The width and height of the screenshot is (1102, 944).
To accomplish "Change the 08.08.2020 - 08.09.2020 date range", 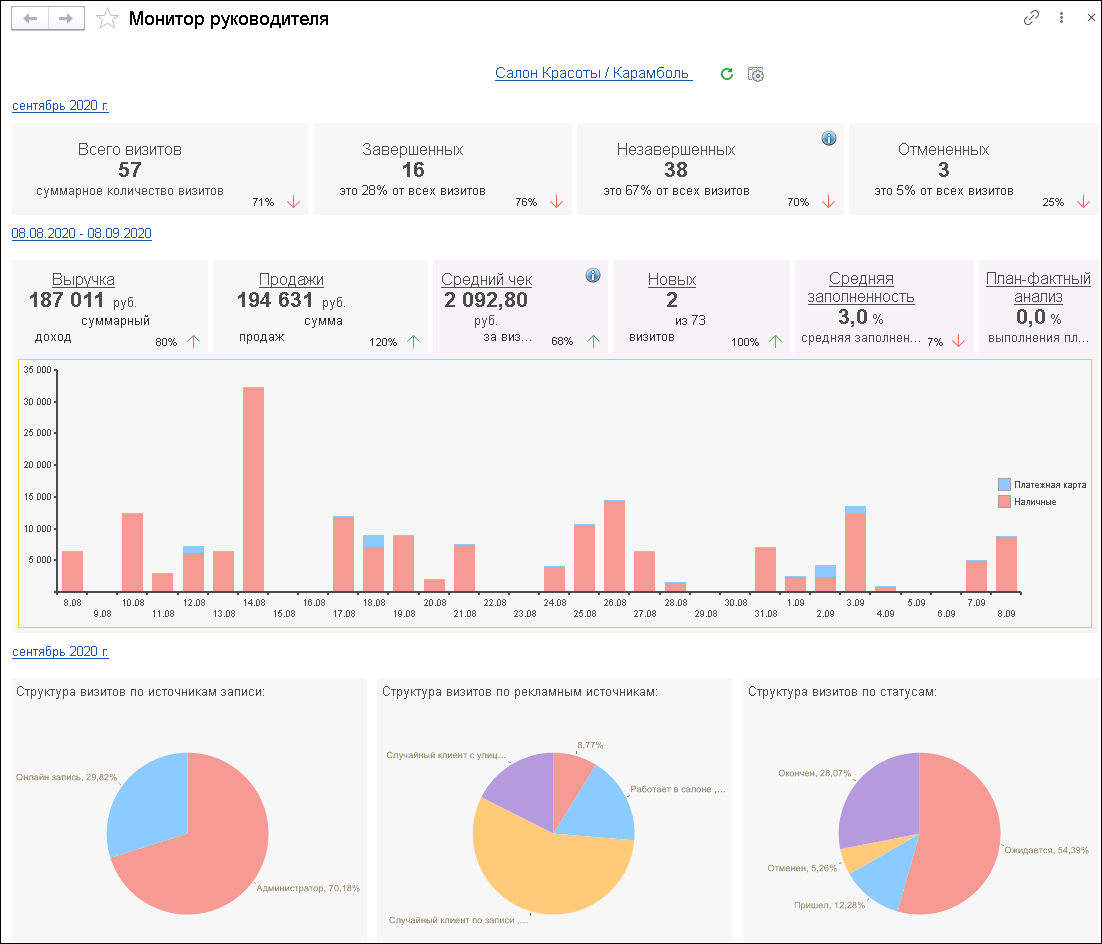I will click(x=82, y=233).
